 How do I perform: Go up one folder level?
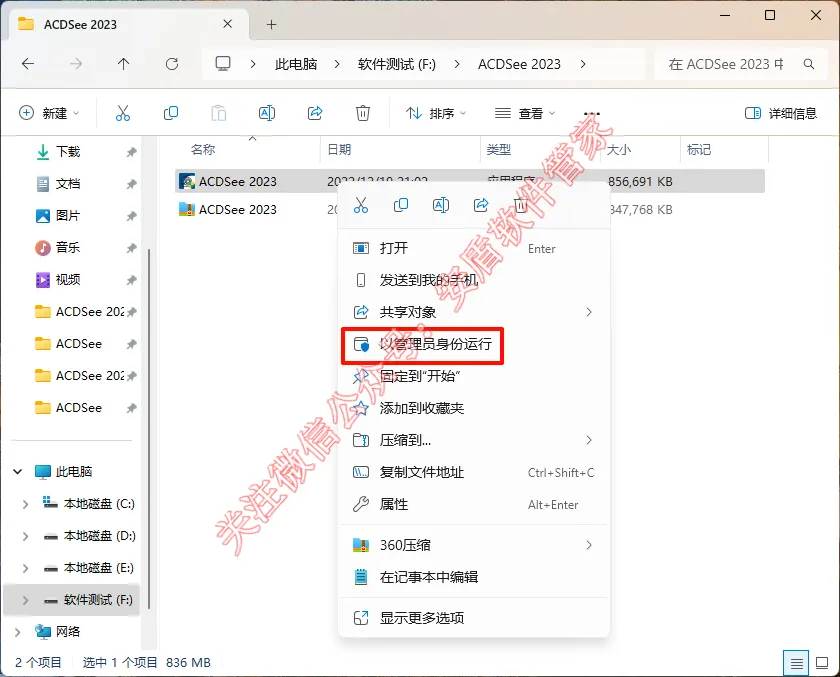pyautogui.click(x=123, y=64)
